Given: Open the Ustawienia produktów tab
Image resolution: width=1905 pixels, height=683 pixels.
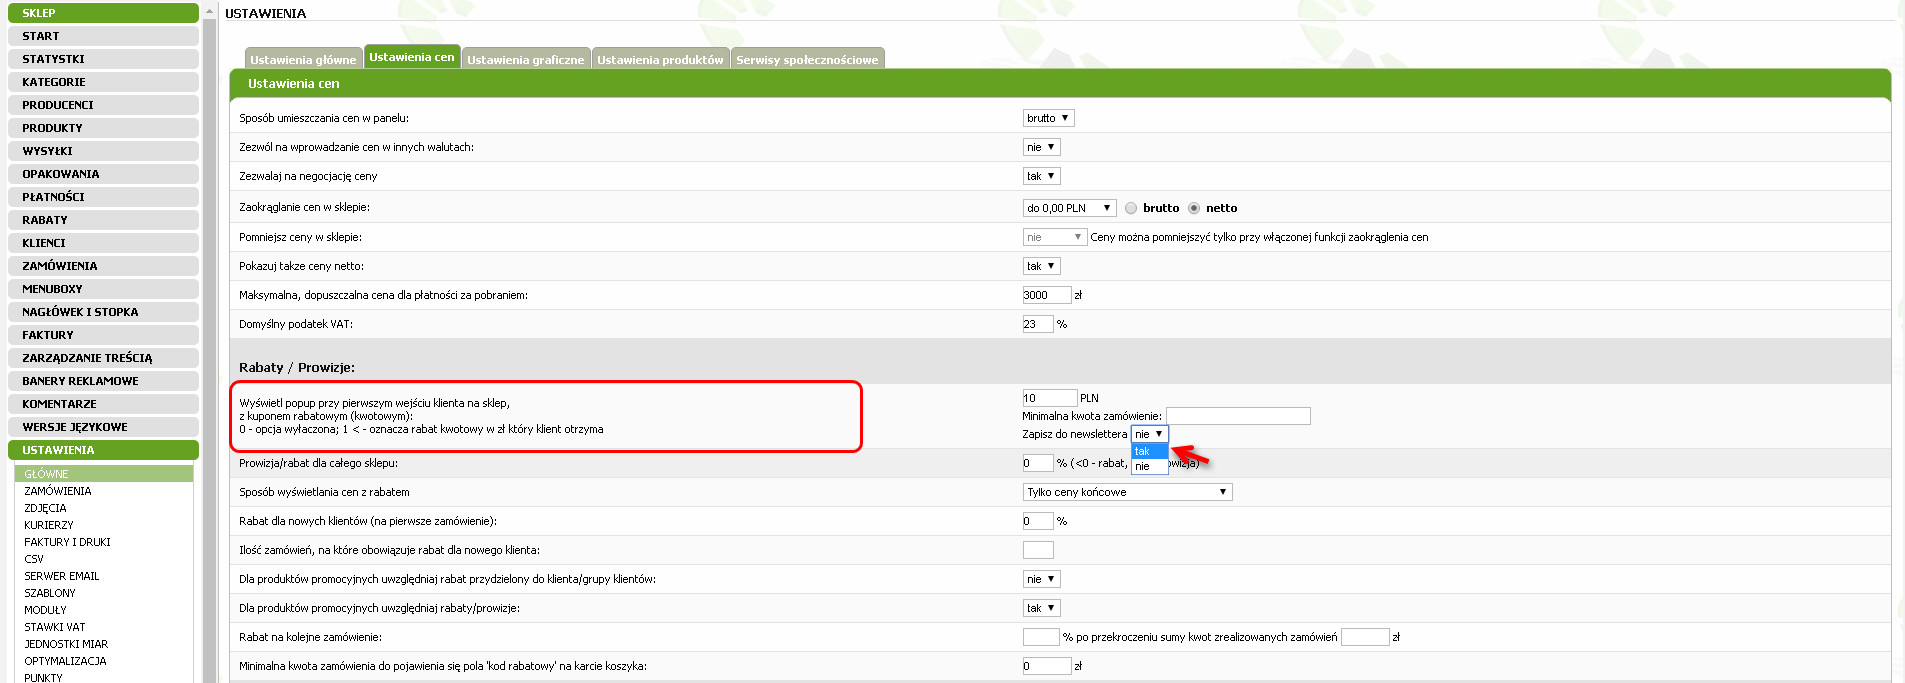Looking at the screenshot, I should tap(660, 59).
